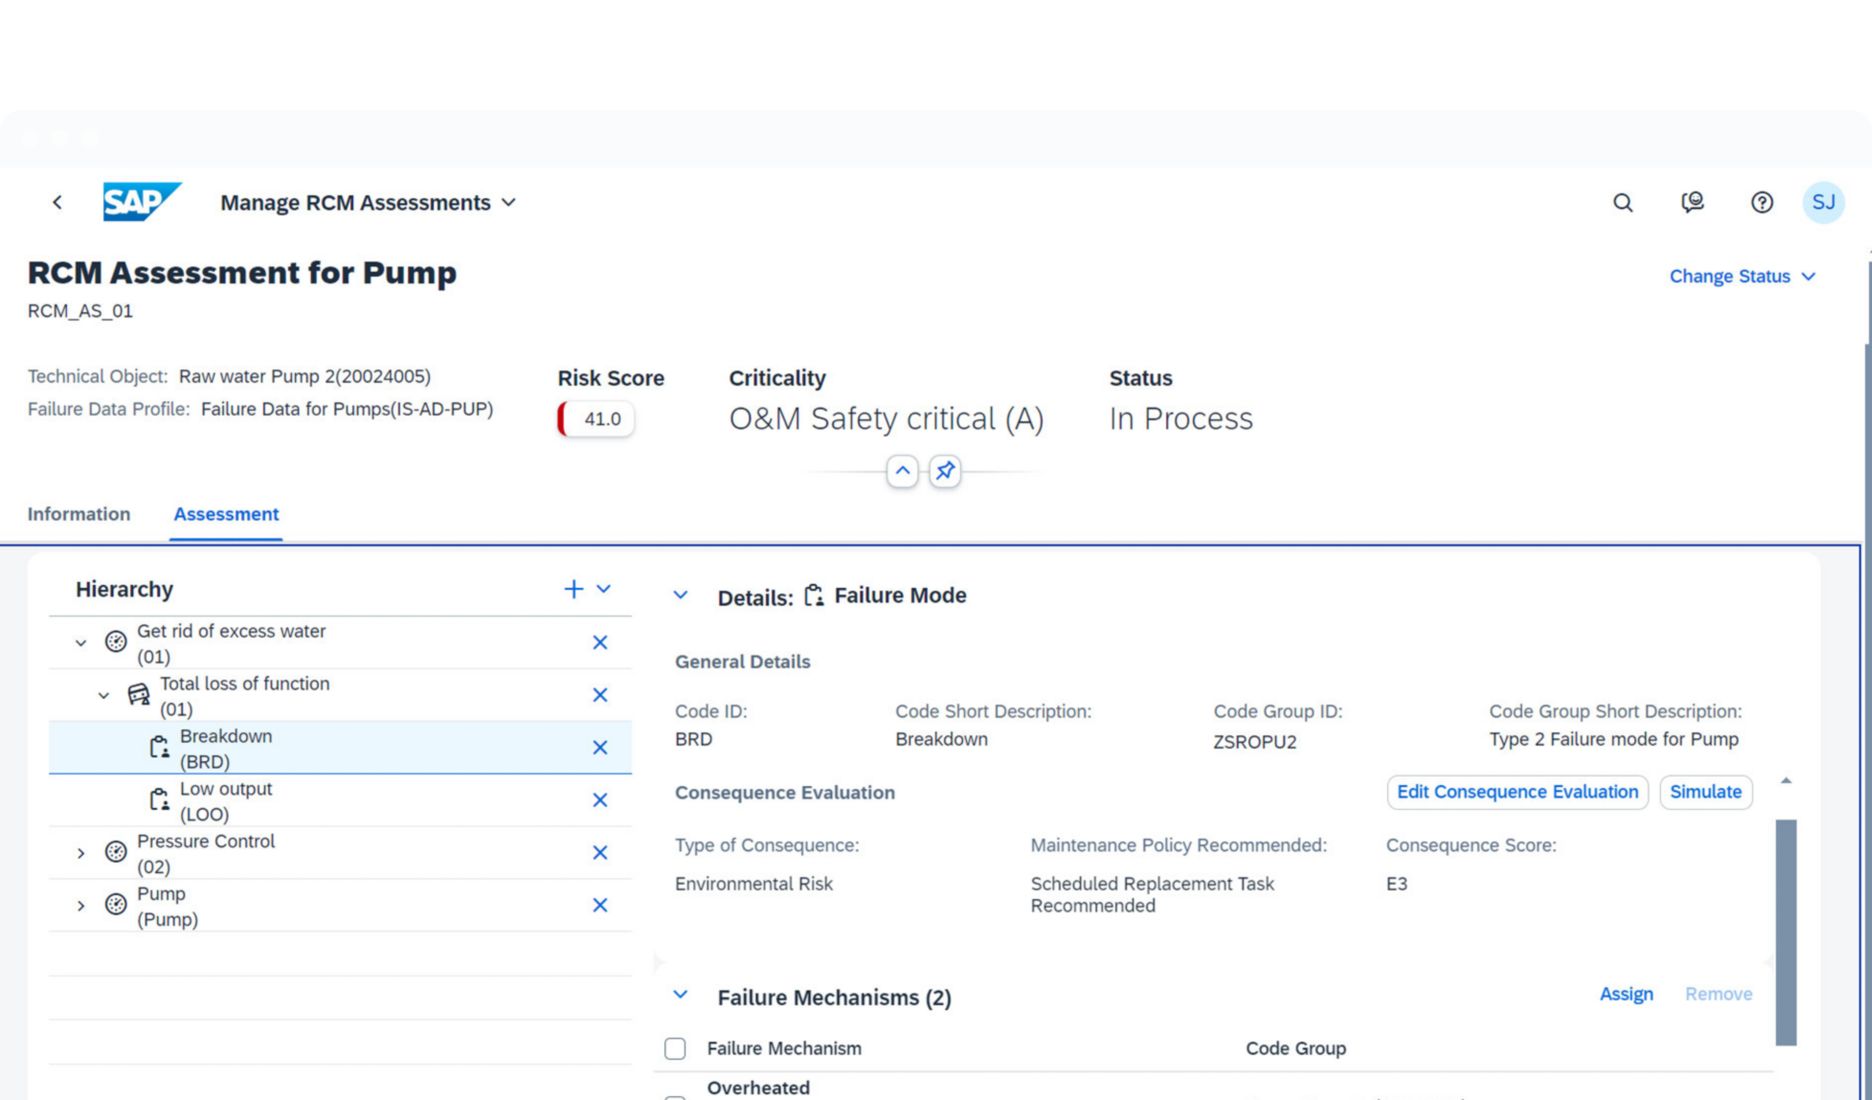Collapse the Get rid of excess water node
Screen dimensions: 1872x1100
pyautogui.click(x=81, y=643)
